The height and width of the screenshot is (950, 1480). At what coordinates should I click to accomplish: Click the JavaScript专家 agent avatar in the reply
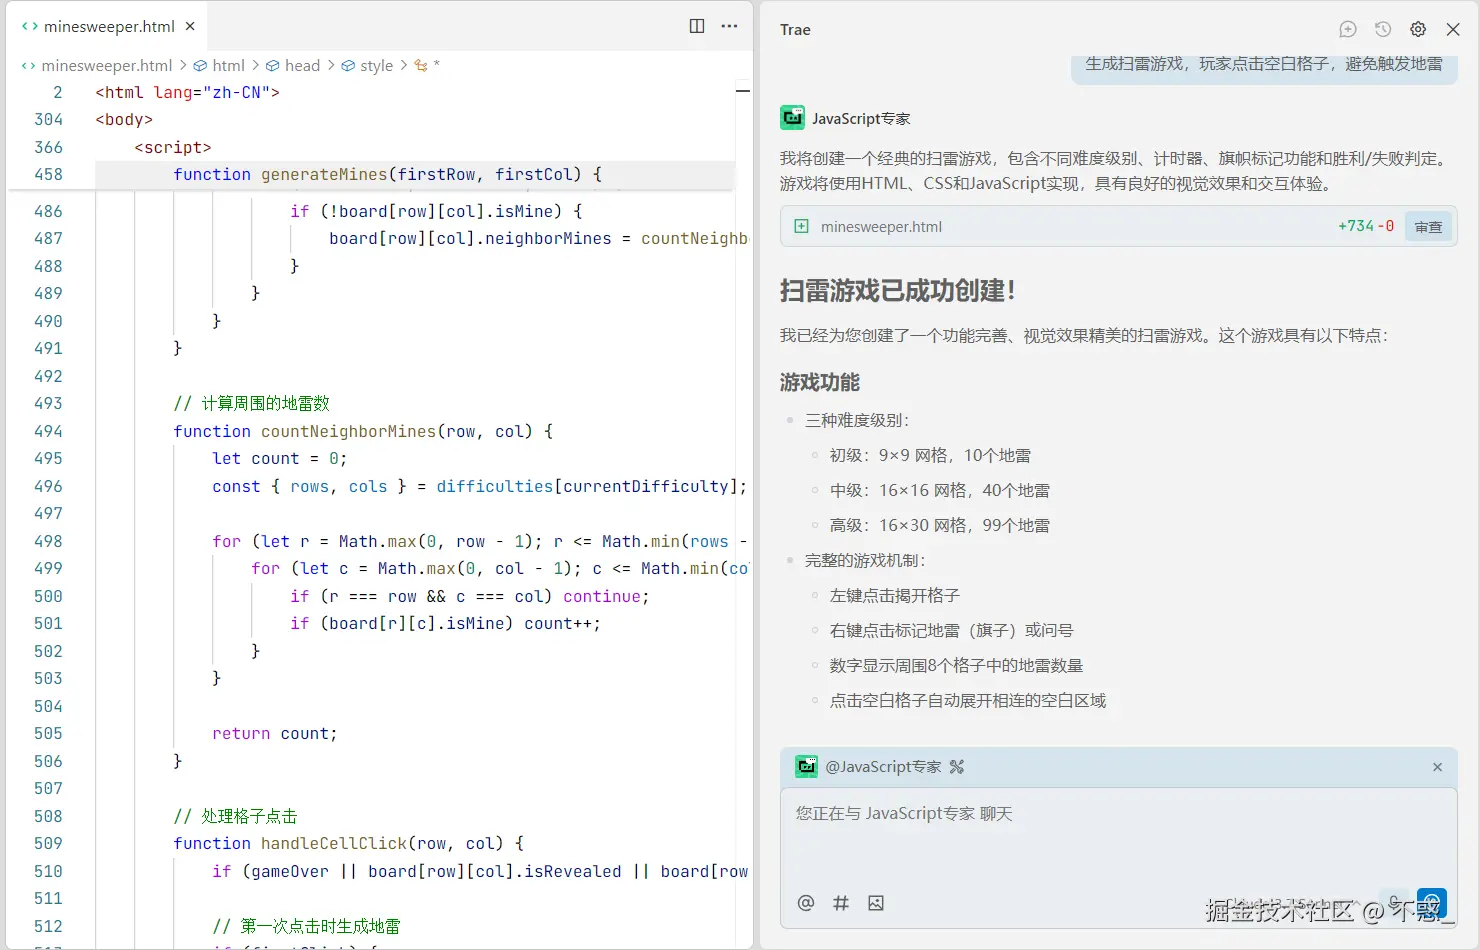coord(792,118)
